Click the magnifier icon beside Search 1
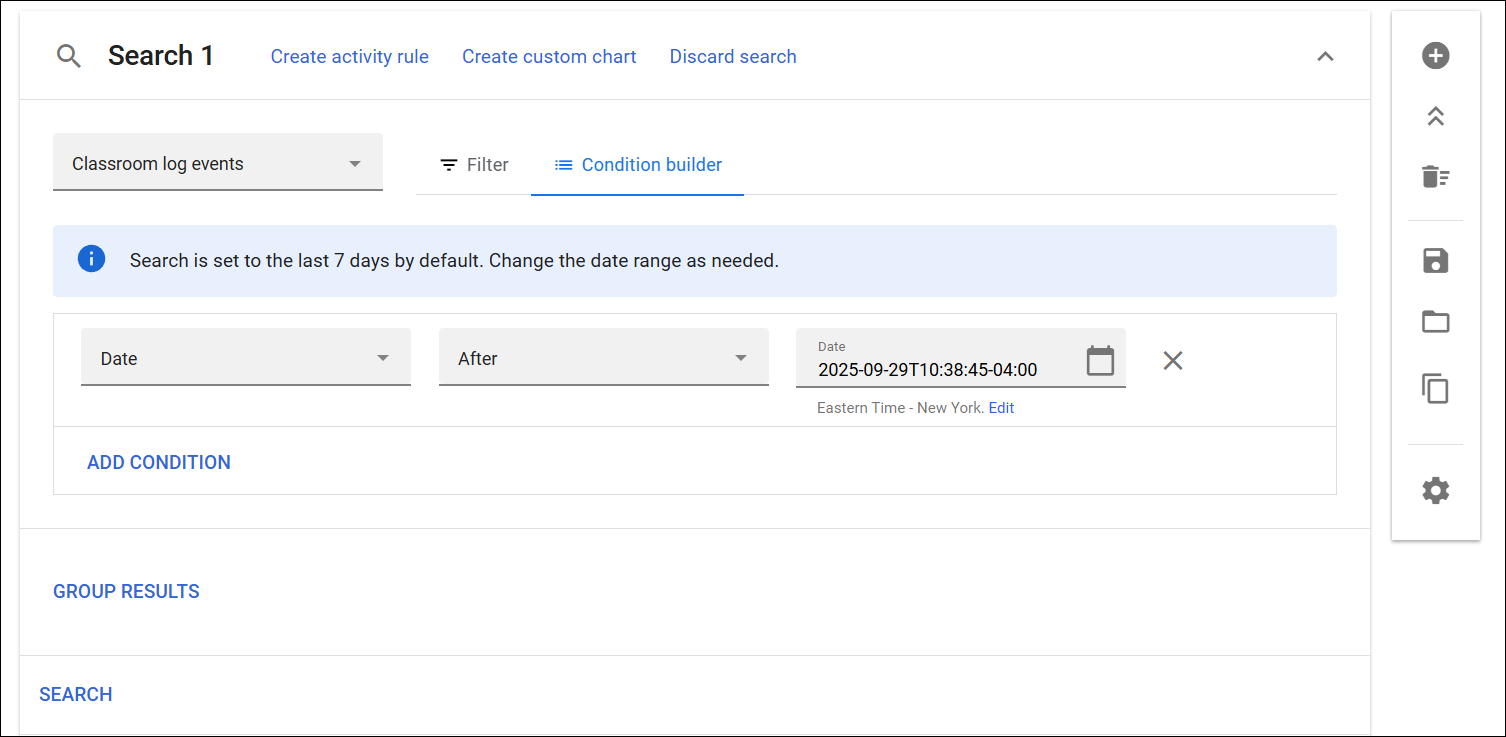Image resolution: width=1506 pixels, height=737 pixels. tap(69, 56)
